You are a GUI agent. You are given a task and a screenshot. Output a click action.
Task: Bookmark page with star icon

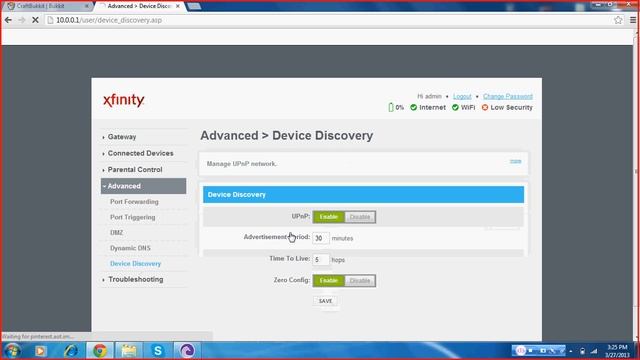point(618,20)
